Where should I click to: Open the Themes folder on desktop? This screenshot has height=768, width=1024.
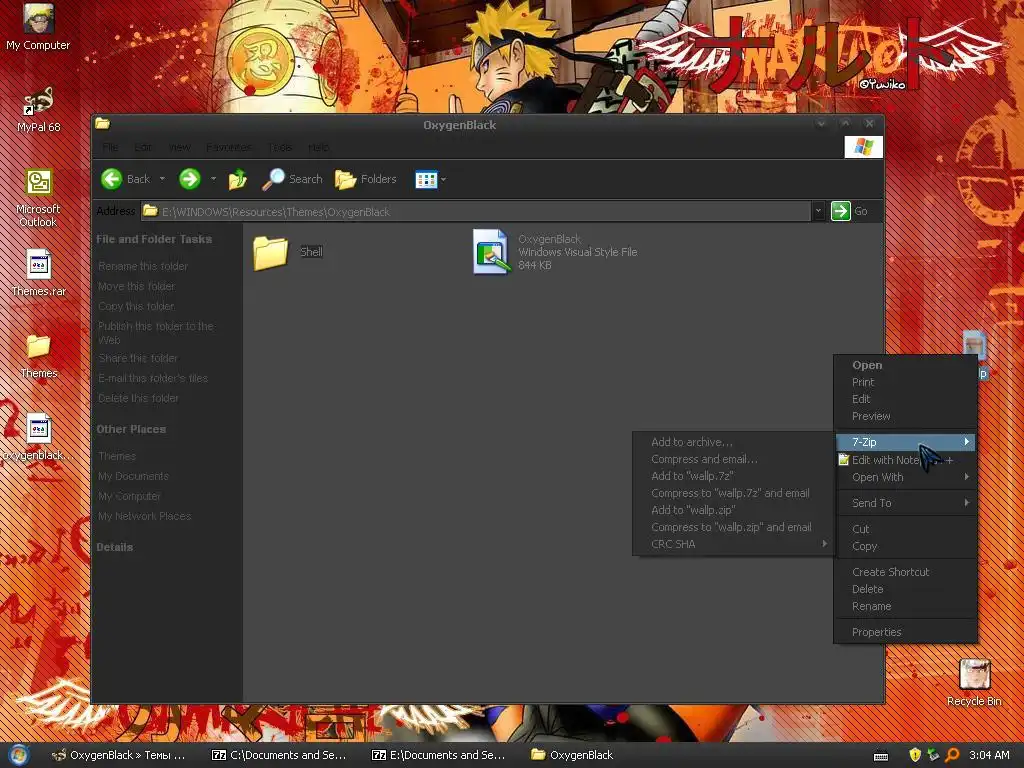click(x=38, y=356)
